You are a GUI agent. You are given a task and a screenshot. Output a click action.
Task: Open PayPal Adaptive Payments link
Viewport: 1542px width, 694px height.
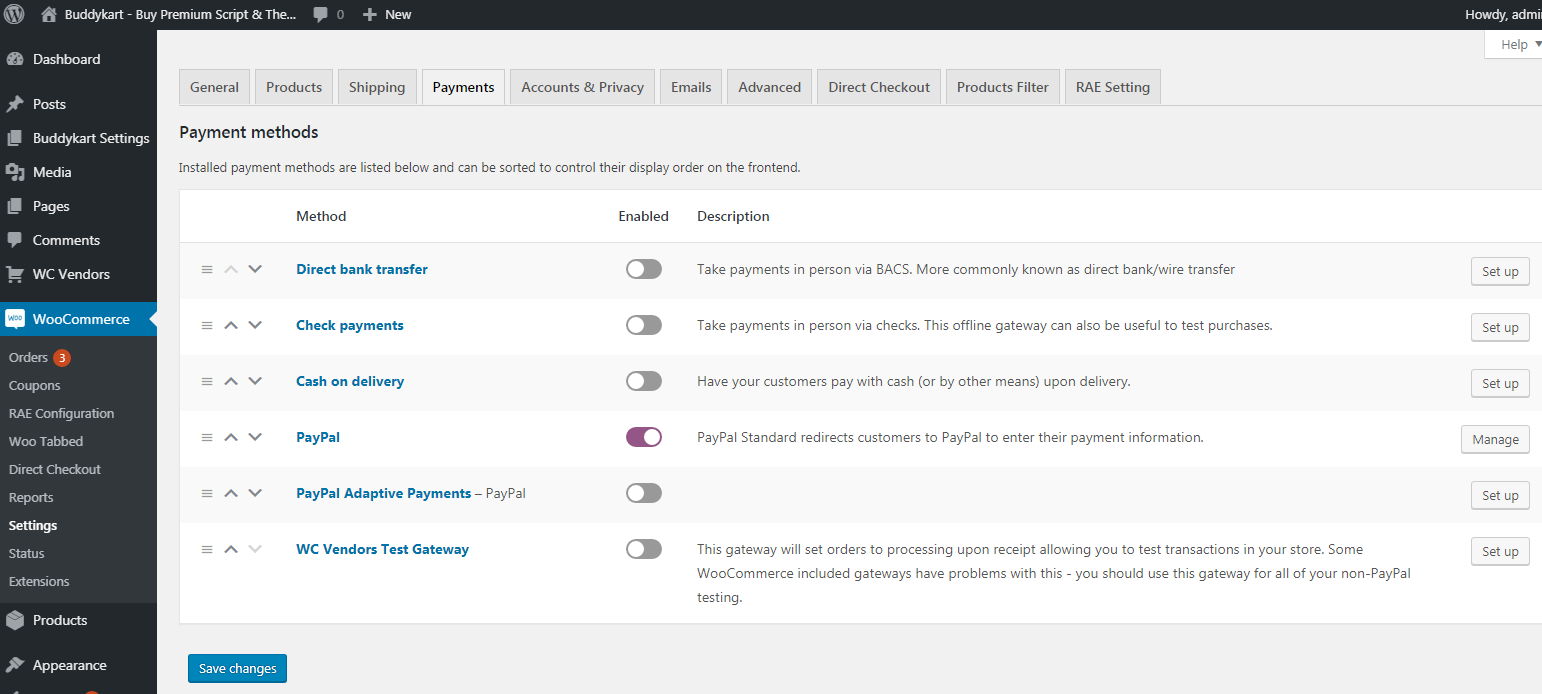383,493
